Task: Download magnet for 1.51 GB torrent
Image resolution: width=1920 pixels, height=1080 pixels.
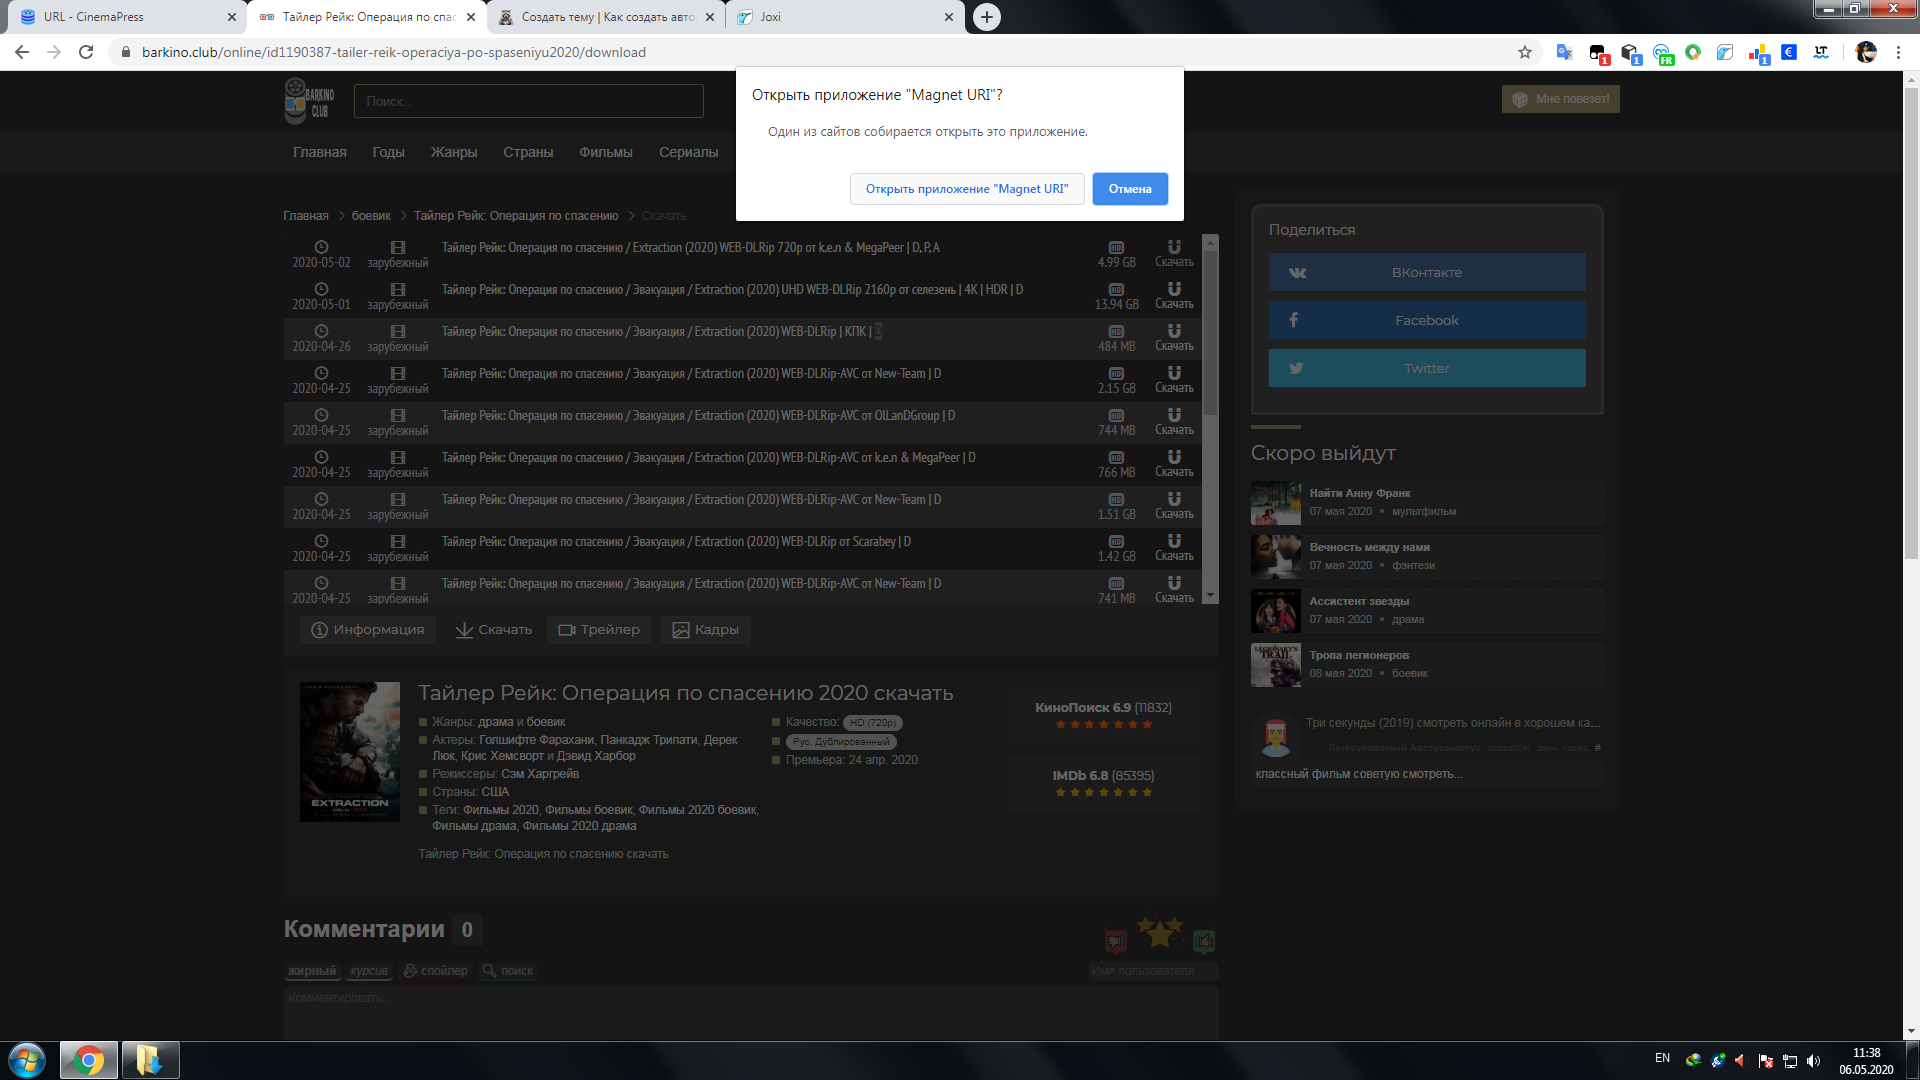Action: (x=1174, y=506)
